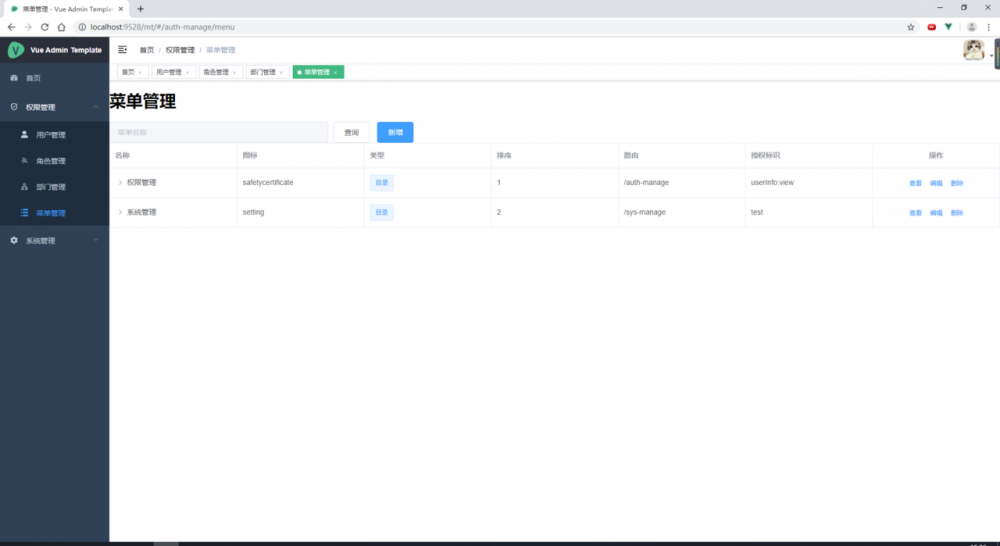Click 编辑 for the 系统管理 row
The height and width of the screenshot is (546, 1000).
(936, 213)
